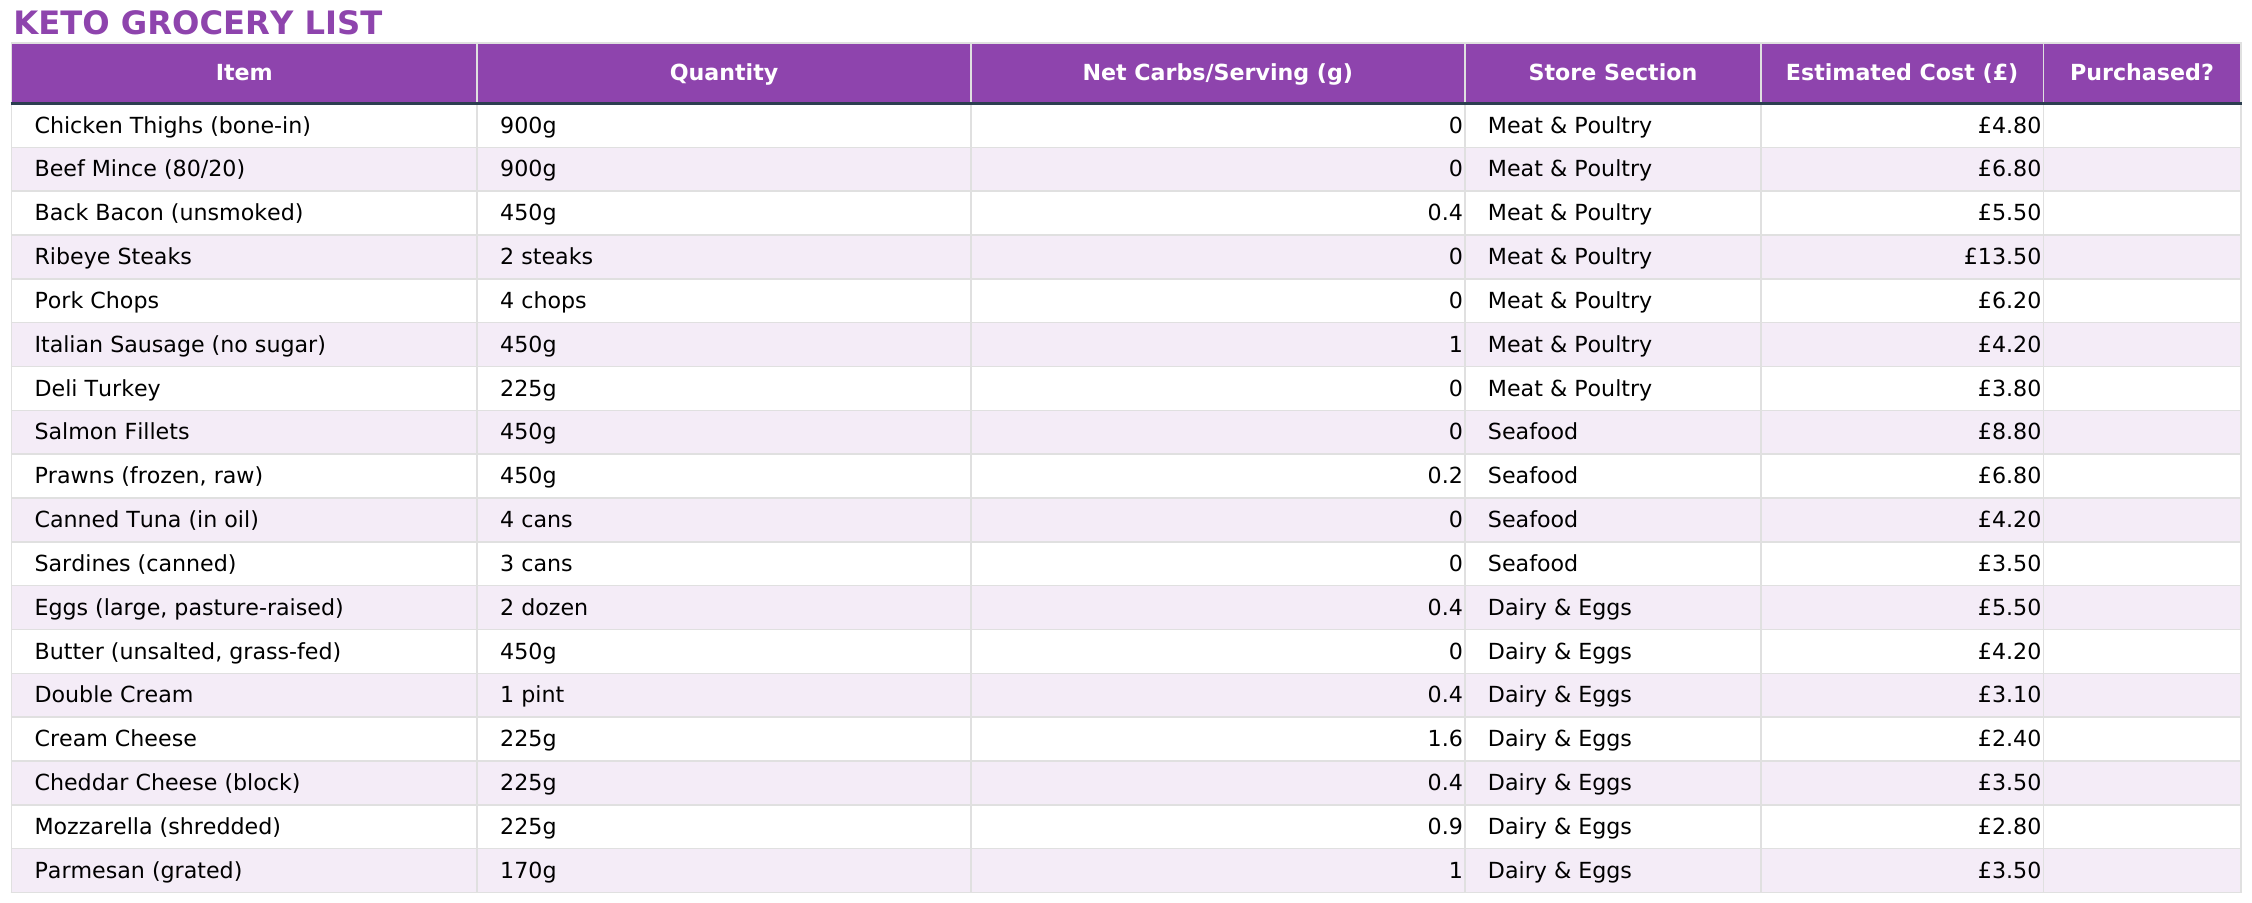2252x903 pixels.
Task: Select the "Ribeye Steaks" item cell
Action: coord(244,257)
